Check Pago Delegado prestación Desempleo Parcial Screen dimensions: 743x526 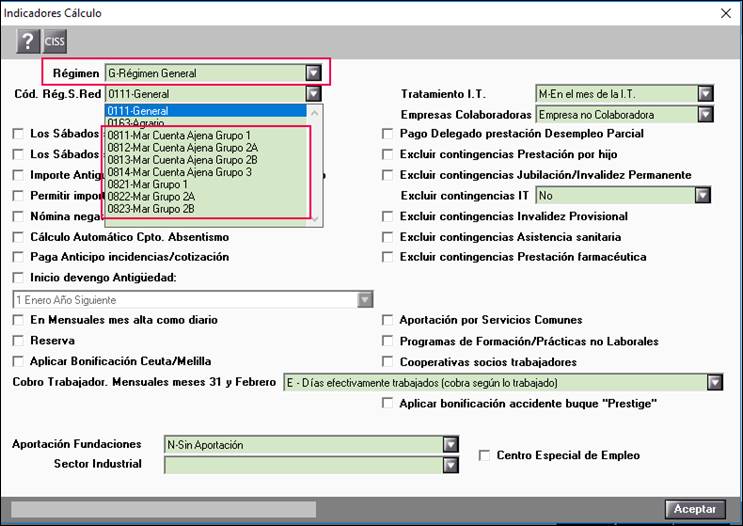point(388,134)
